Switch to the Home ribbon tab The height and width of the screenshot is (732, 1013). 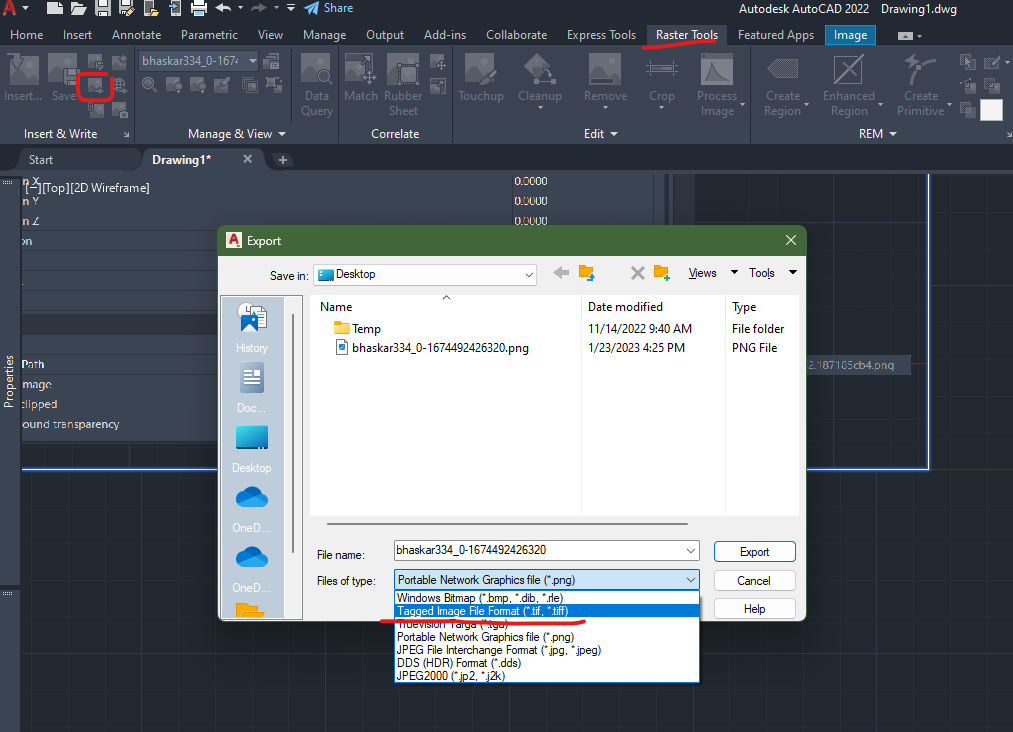(x=26, y=34)
